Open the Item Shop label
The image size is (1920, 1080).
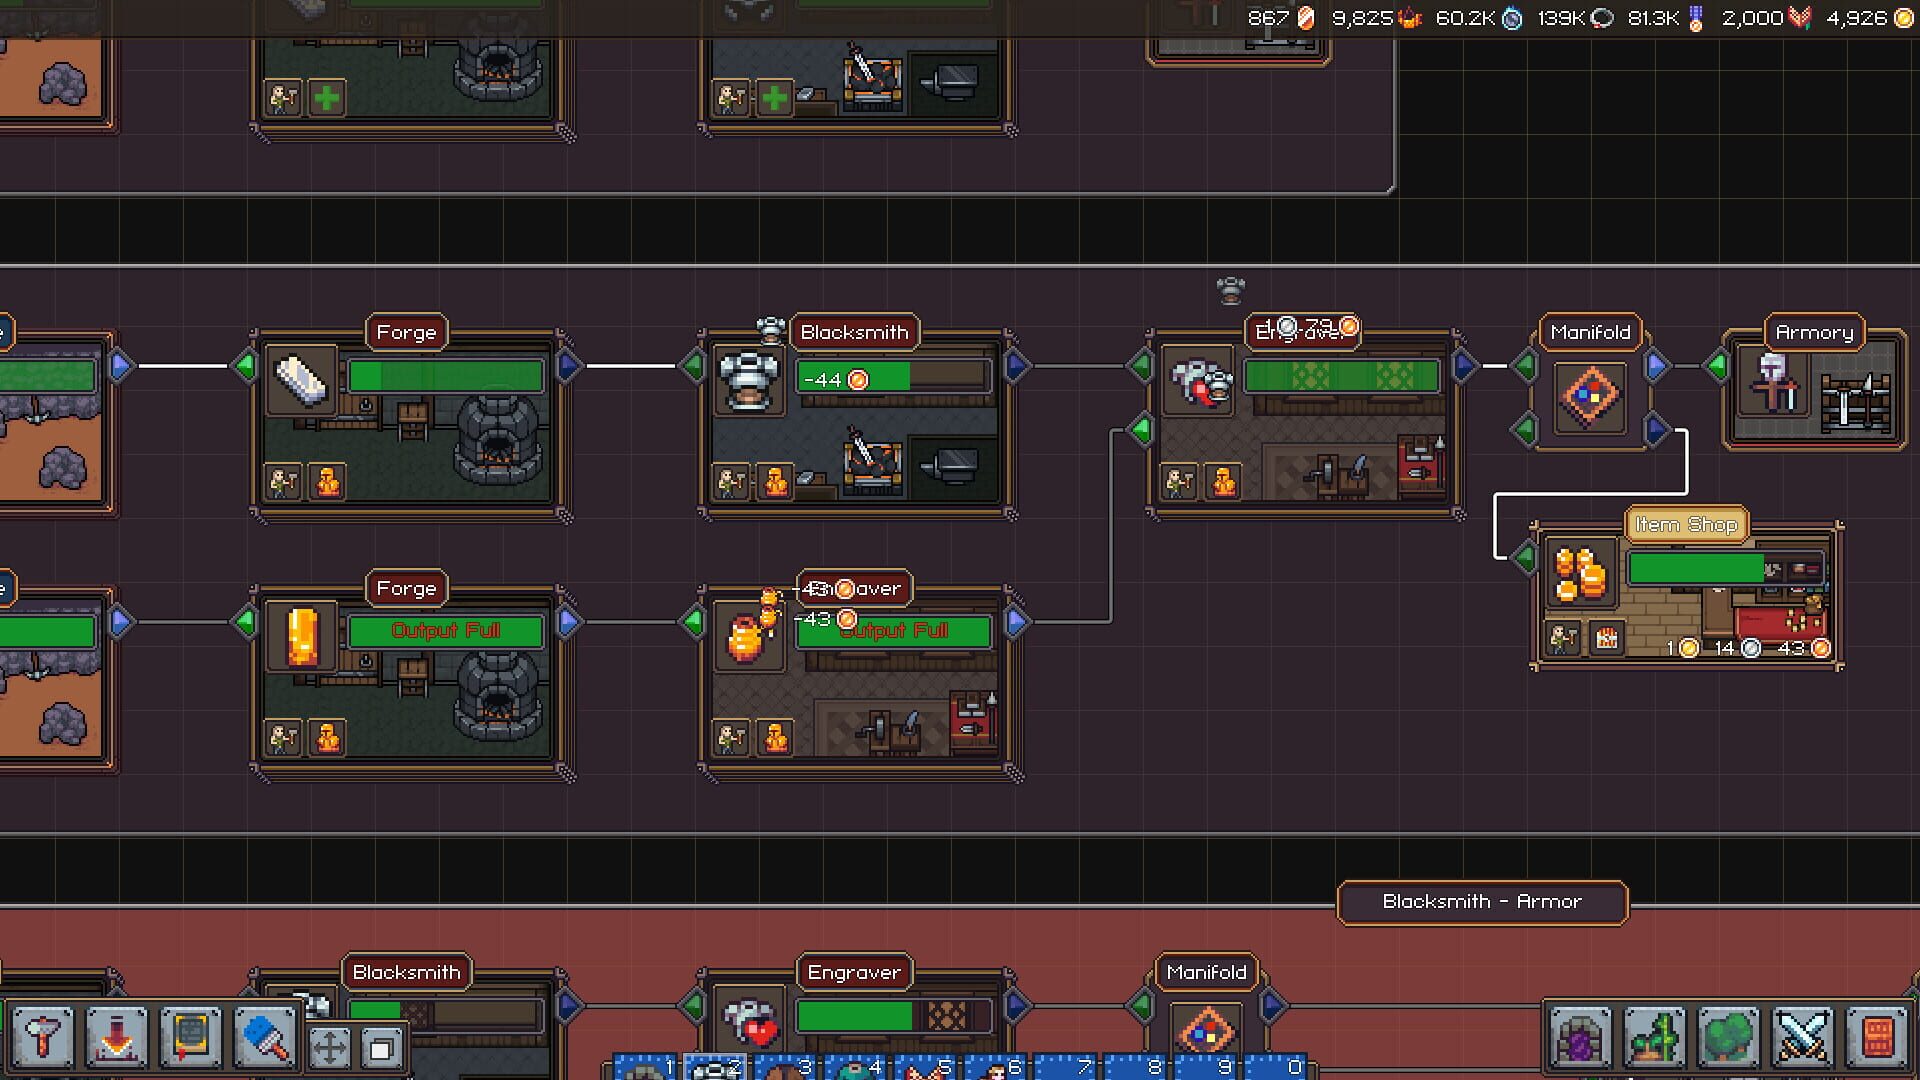pyautogui.click(x=1686, y=524)
